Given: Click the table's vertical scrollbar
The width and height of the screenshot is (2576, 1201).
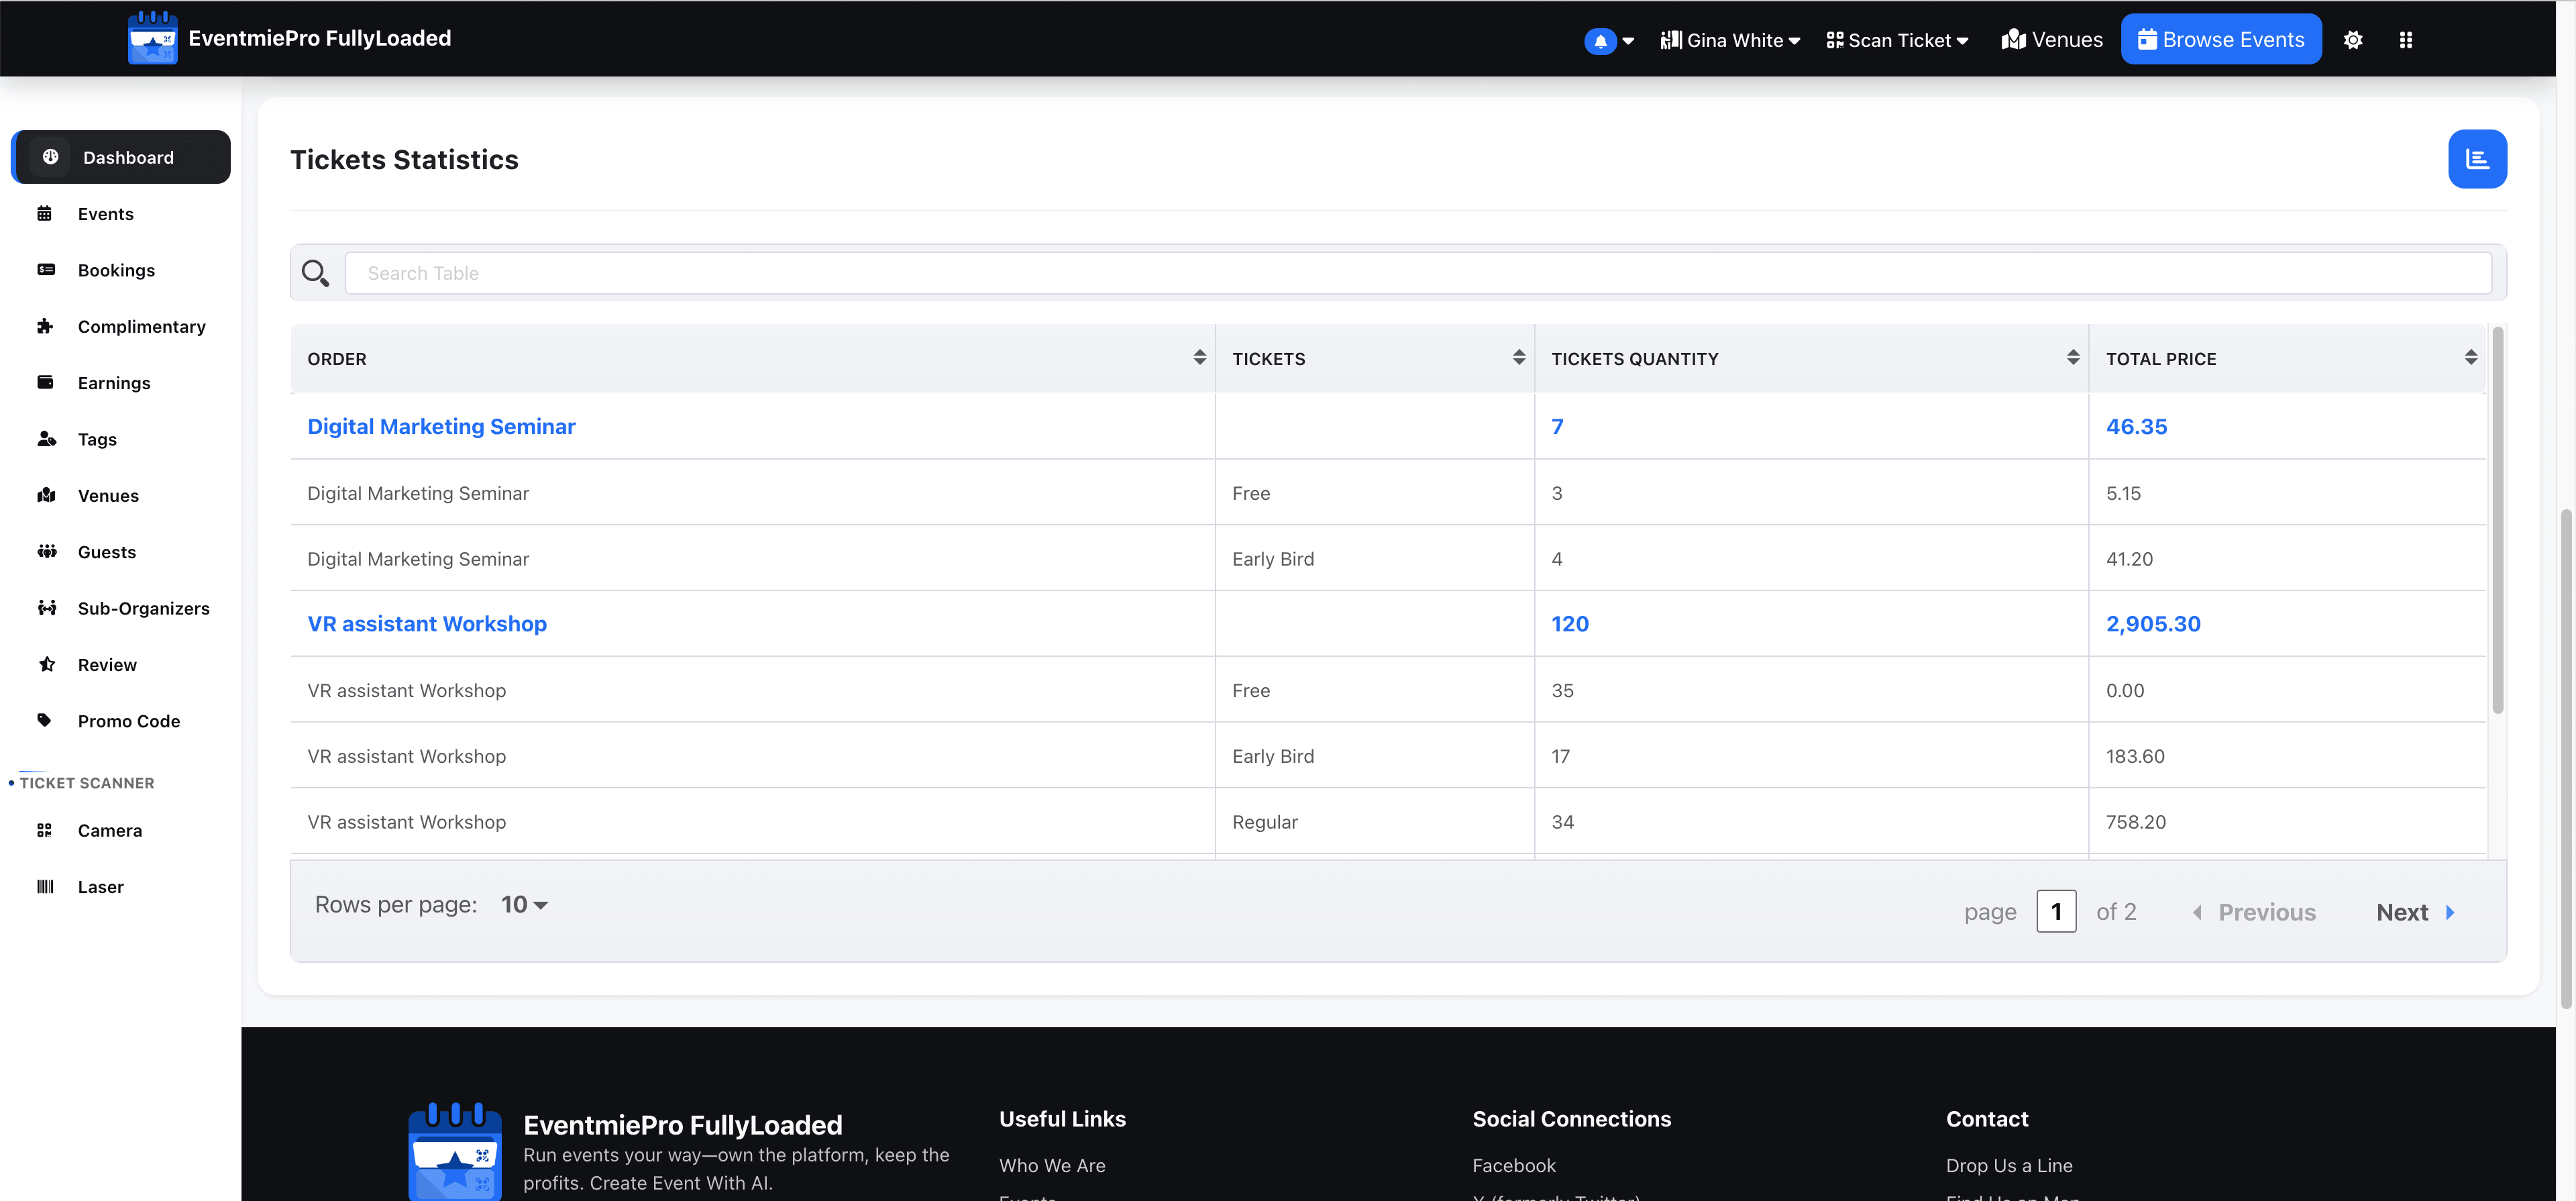Looking at the screenshot, I should click(x=2497, y=520).
